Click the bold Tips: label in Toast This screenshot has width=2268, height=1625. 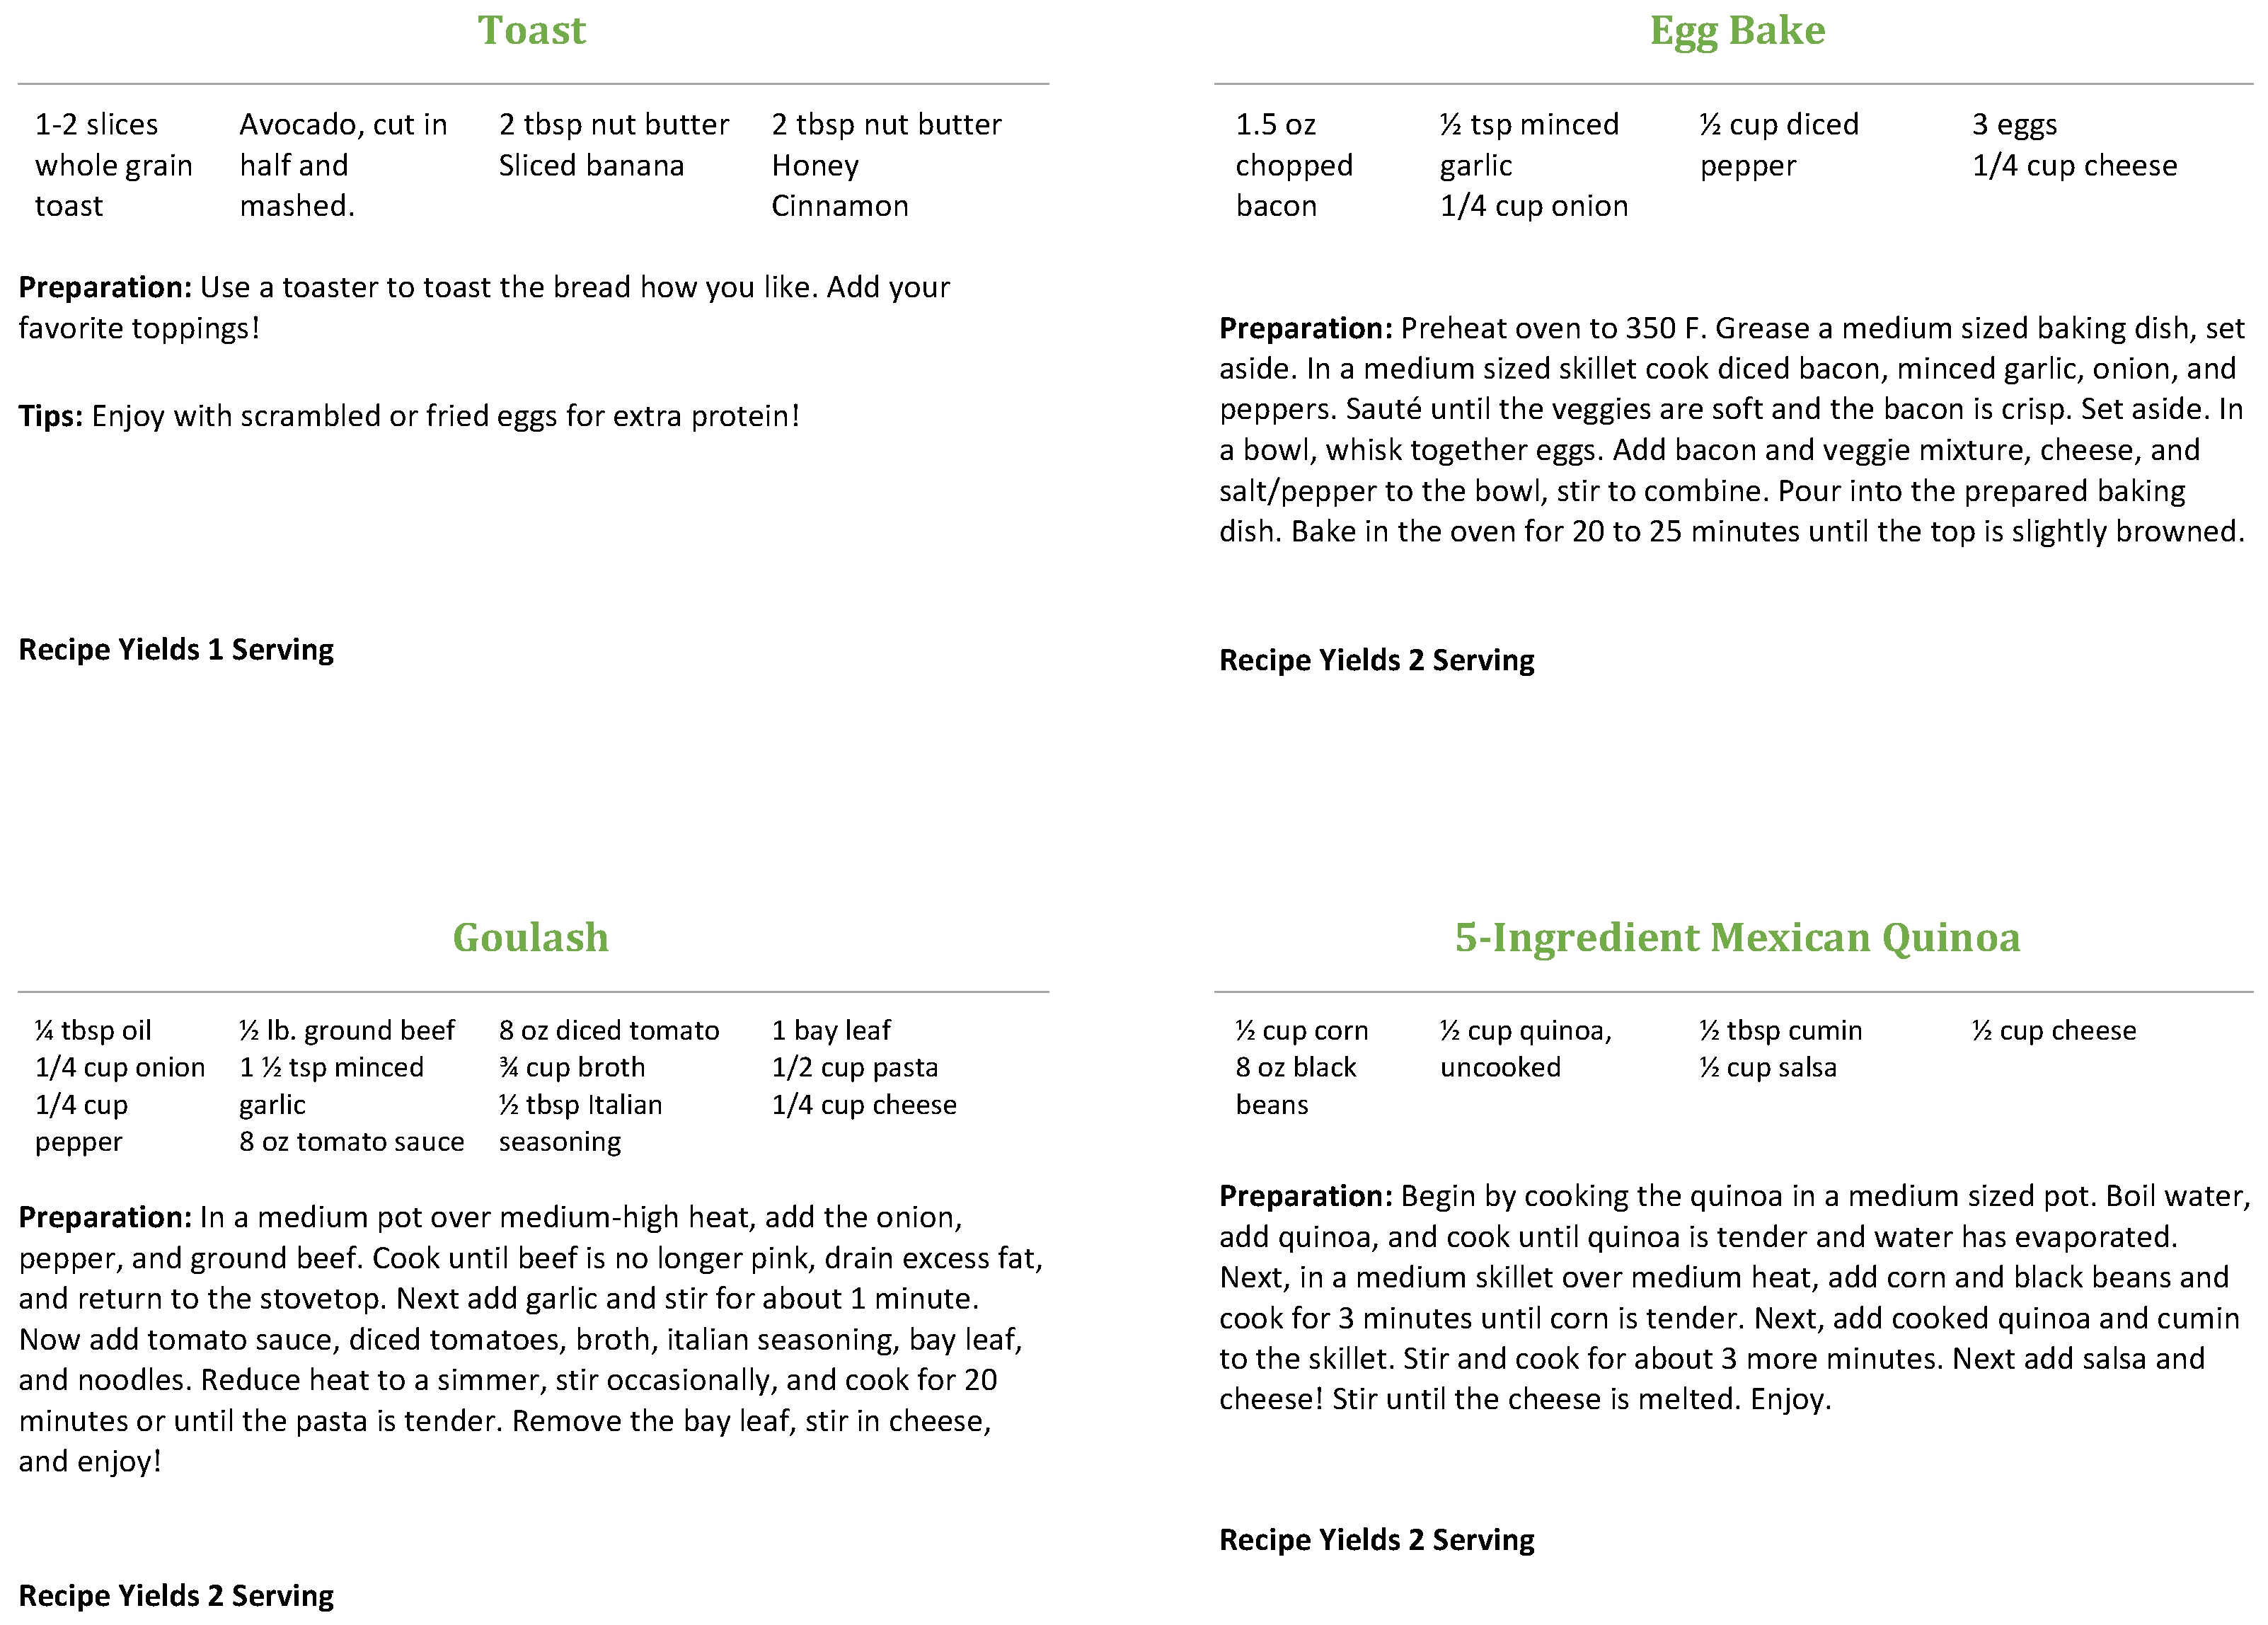coord(51,416)
